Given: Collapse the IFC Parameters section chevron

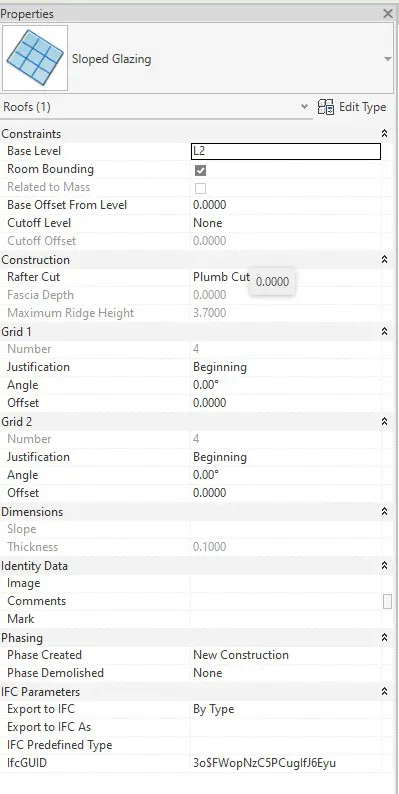Looking at the screenshot, I should 384,691.
